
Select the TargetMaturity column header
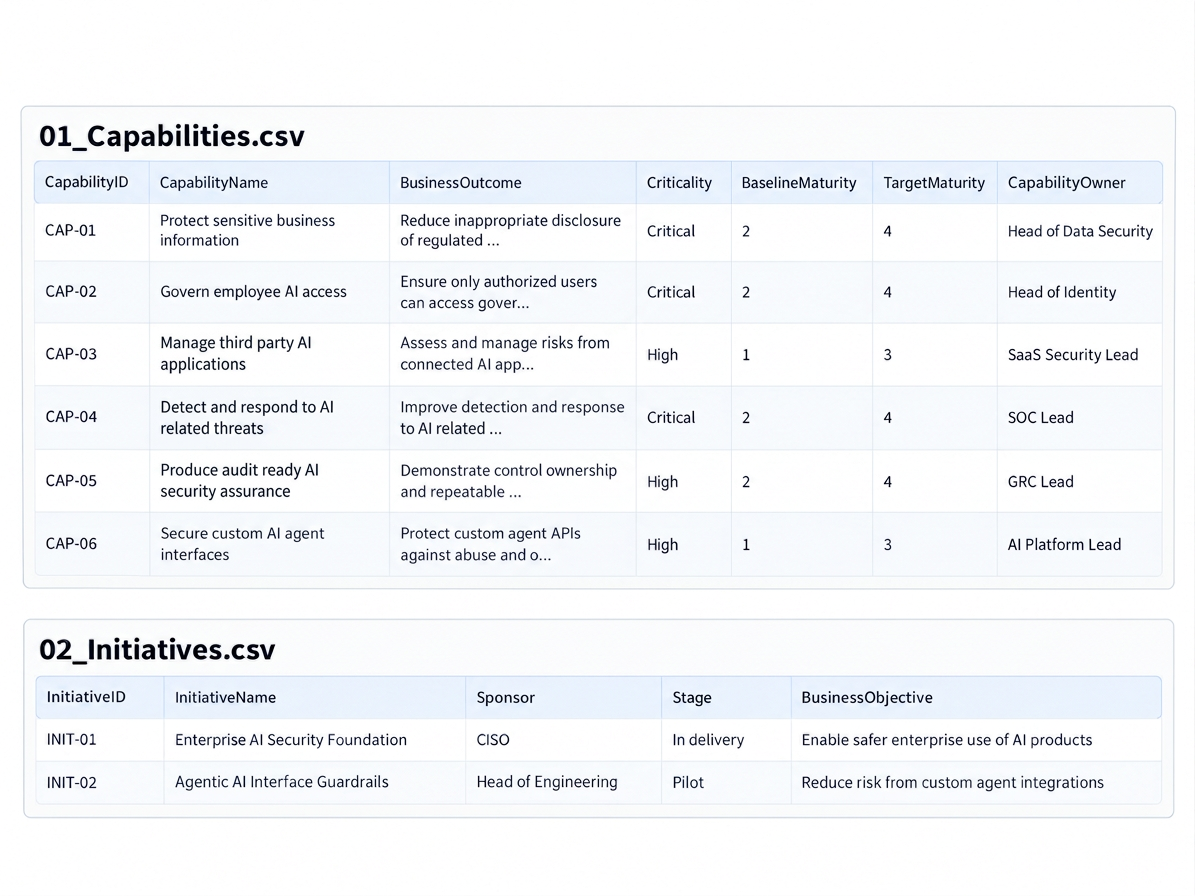pos(934,183)
